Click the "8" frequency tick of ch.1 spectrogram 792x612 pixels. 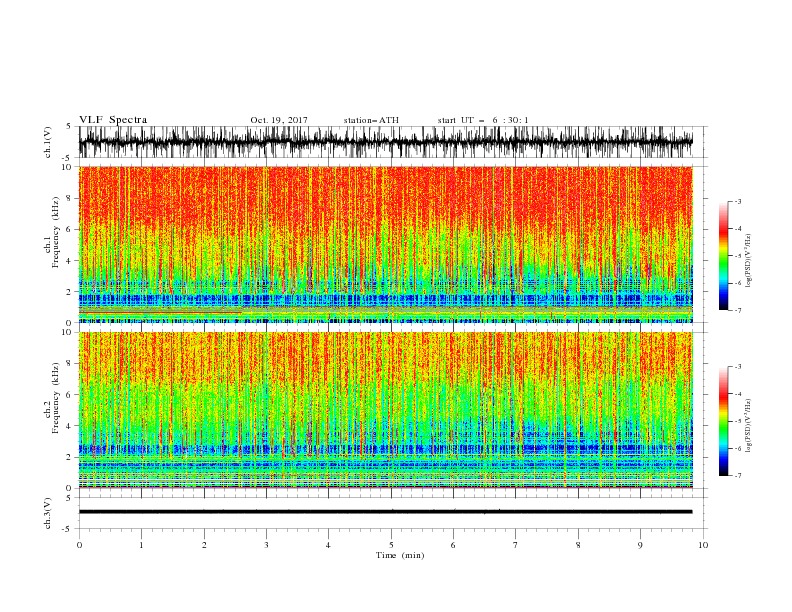[69, 198]
